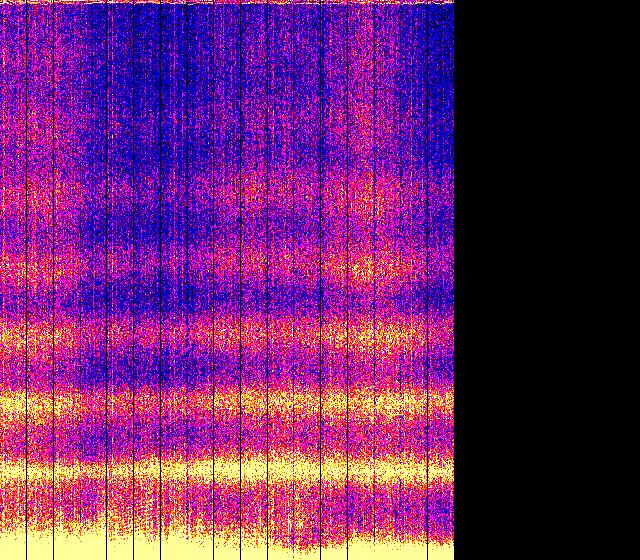Click the right edge of the spectrogram
Viewport: 640px width, 560px height.
[453, 280]
